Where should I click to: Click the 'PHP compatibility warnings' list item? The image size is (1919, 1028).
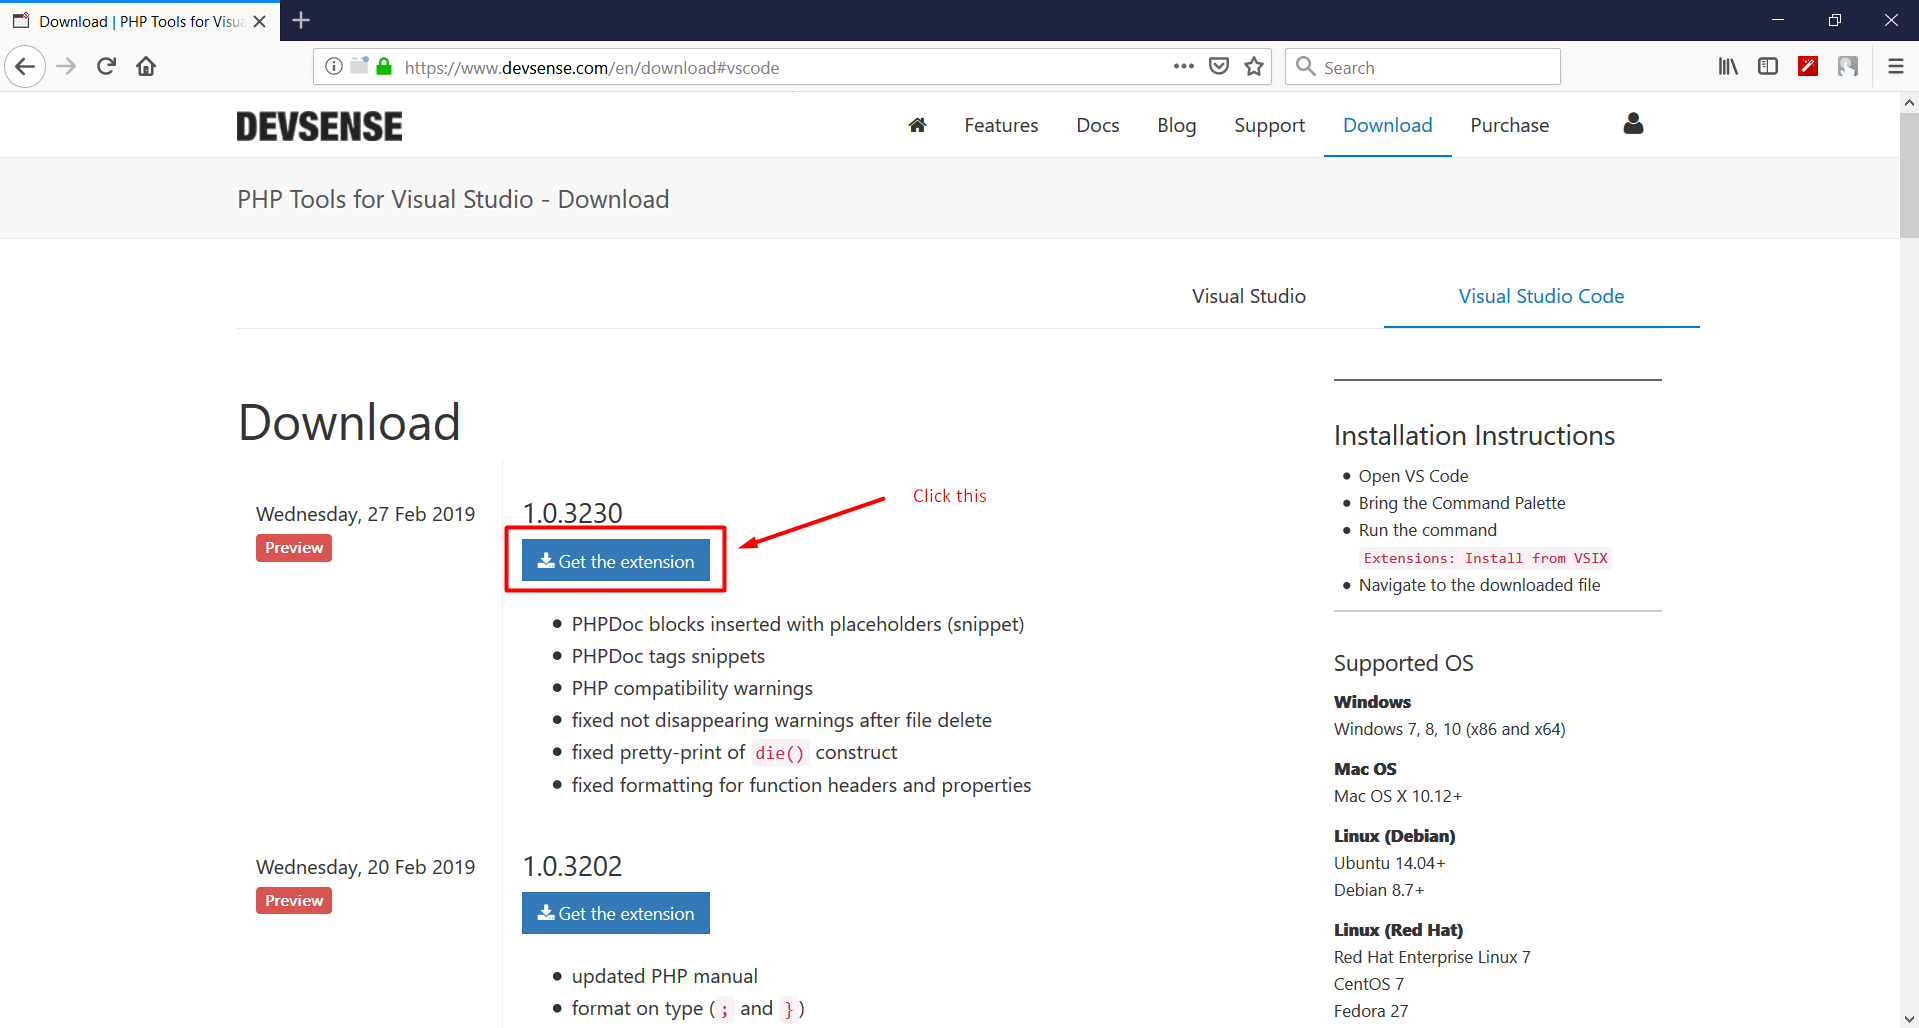click(692, 688)
